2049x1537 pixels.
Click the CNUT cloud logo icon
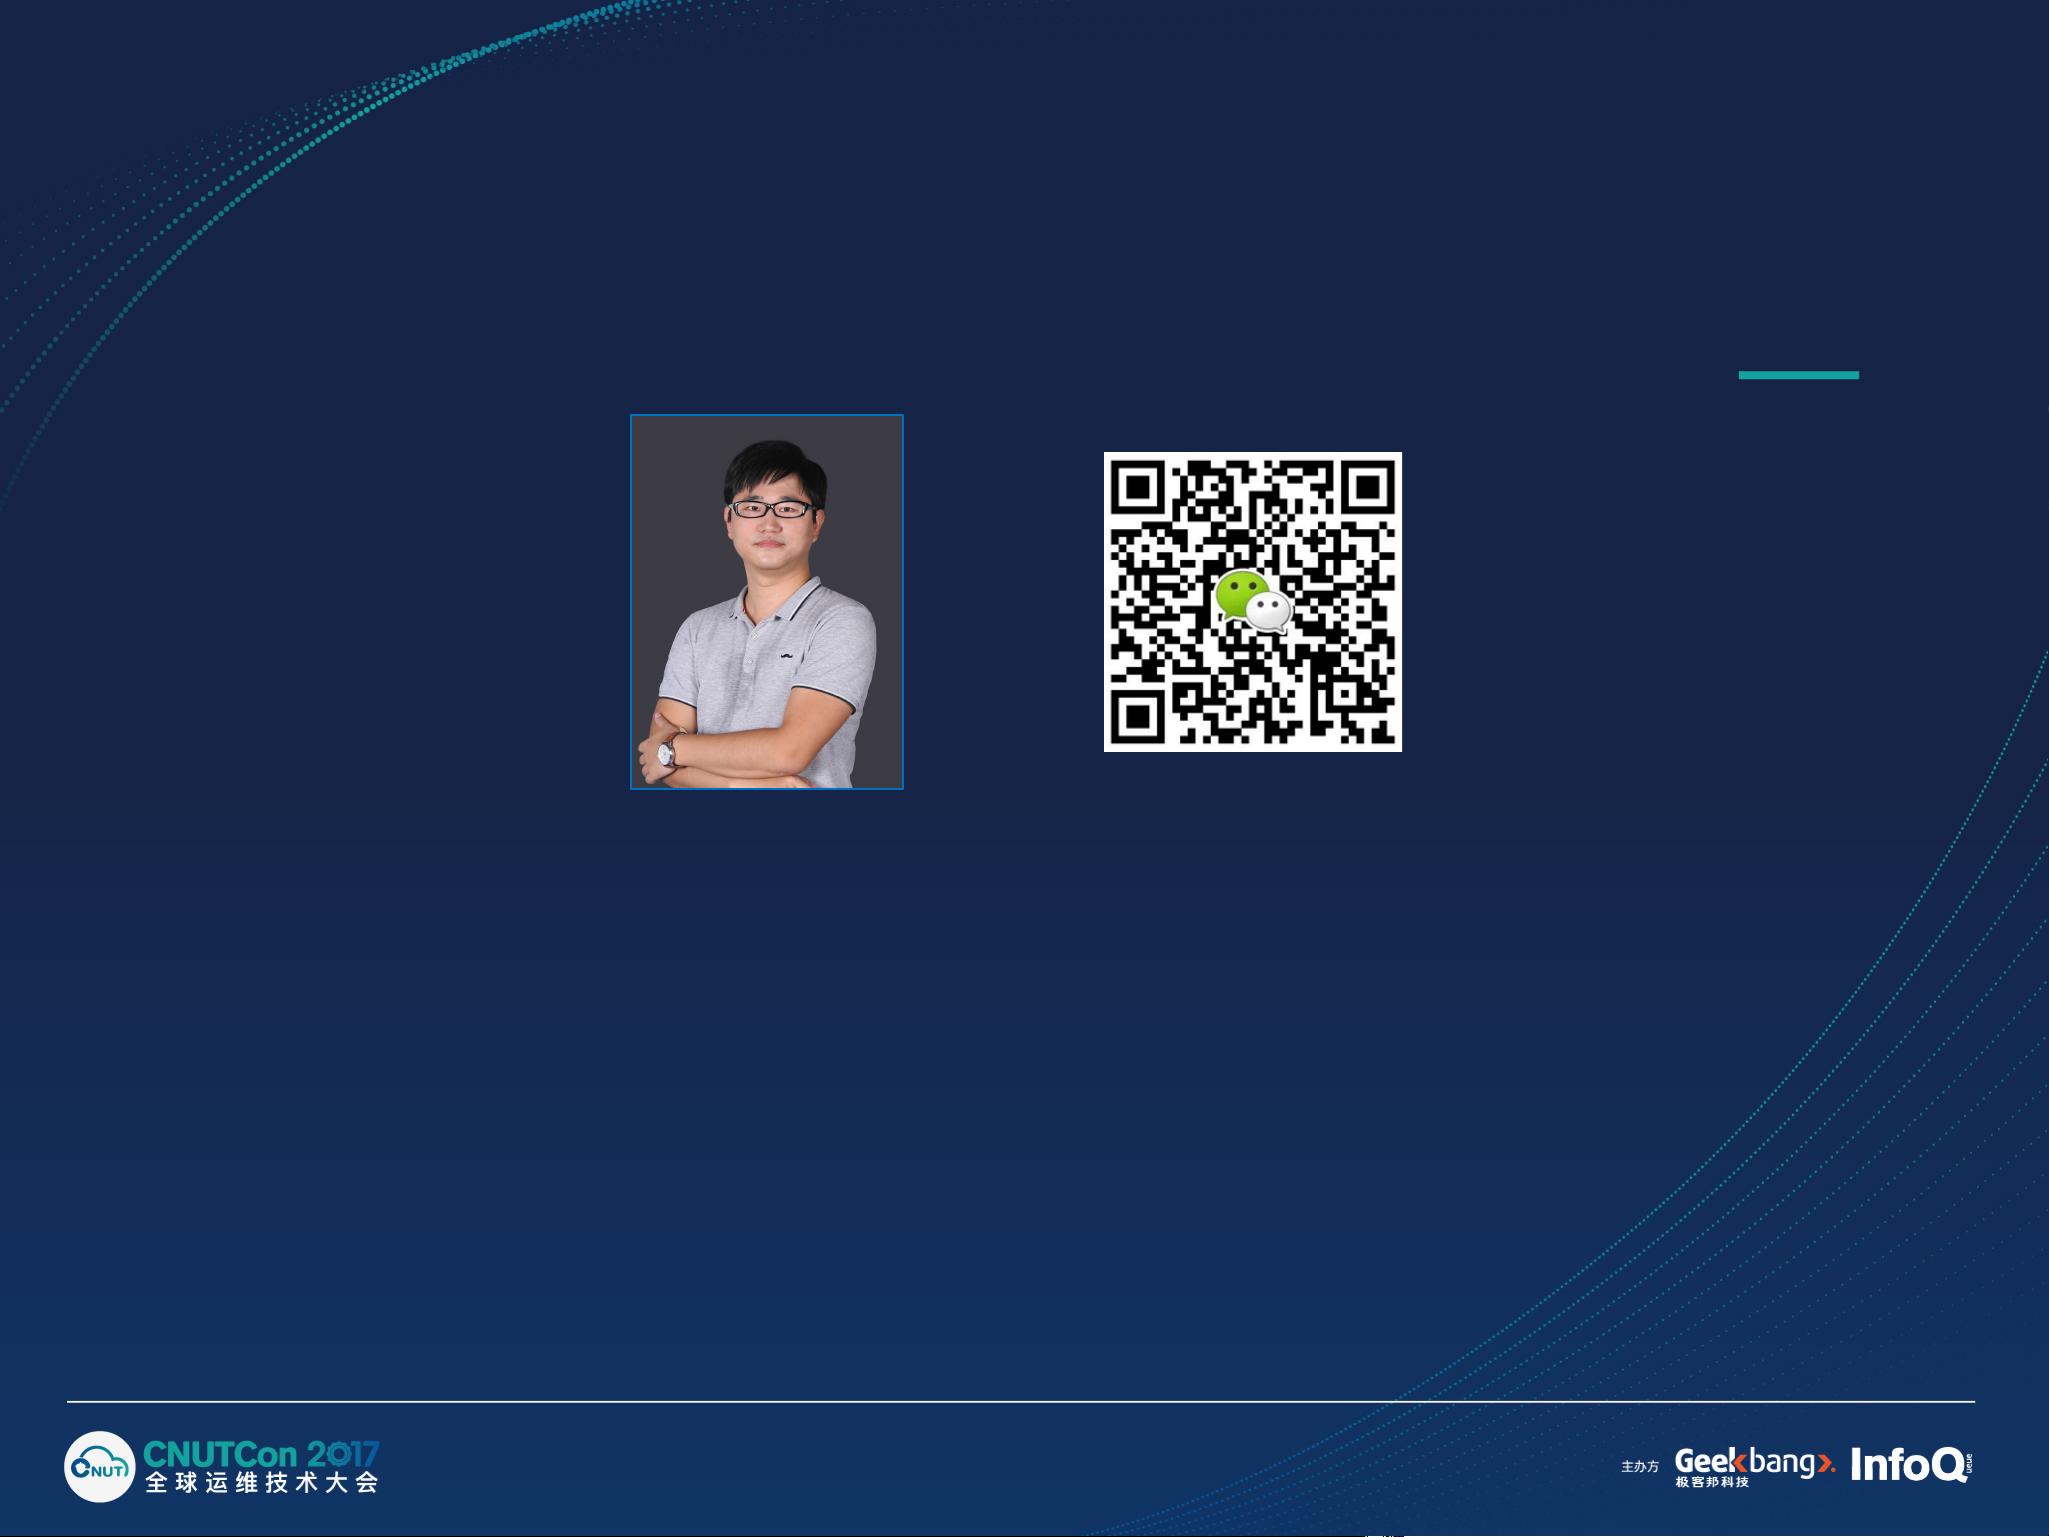tap(100, 1466)
